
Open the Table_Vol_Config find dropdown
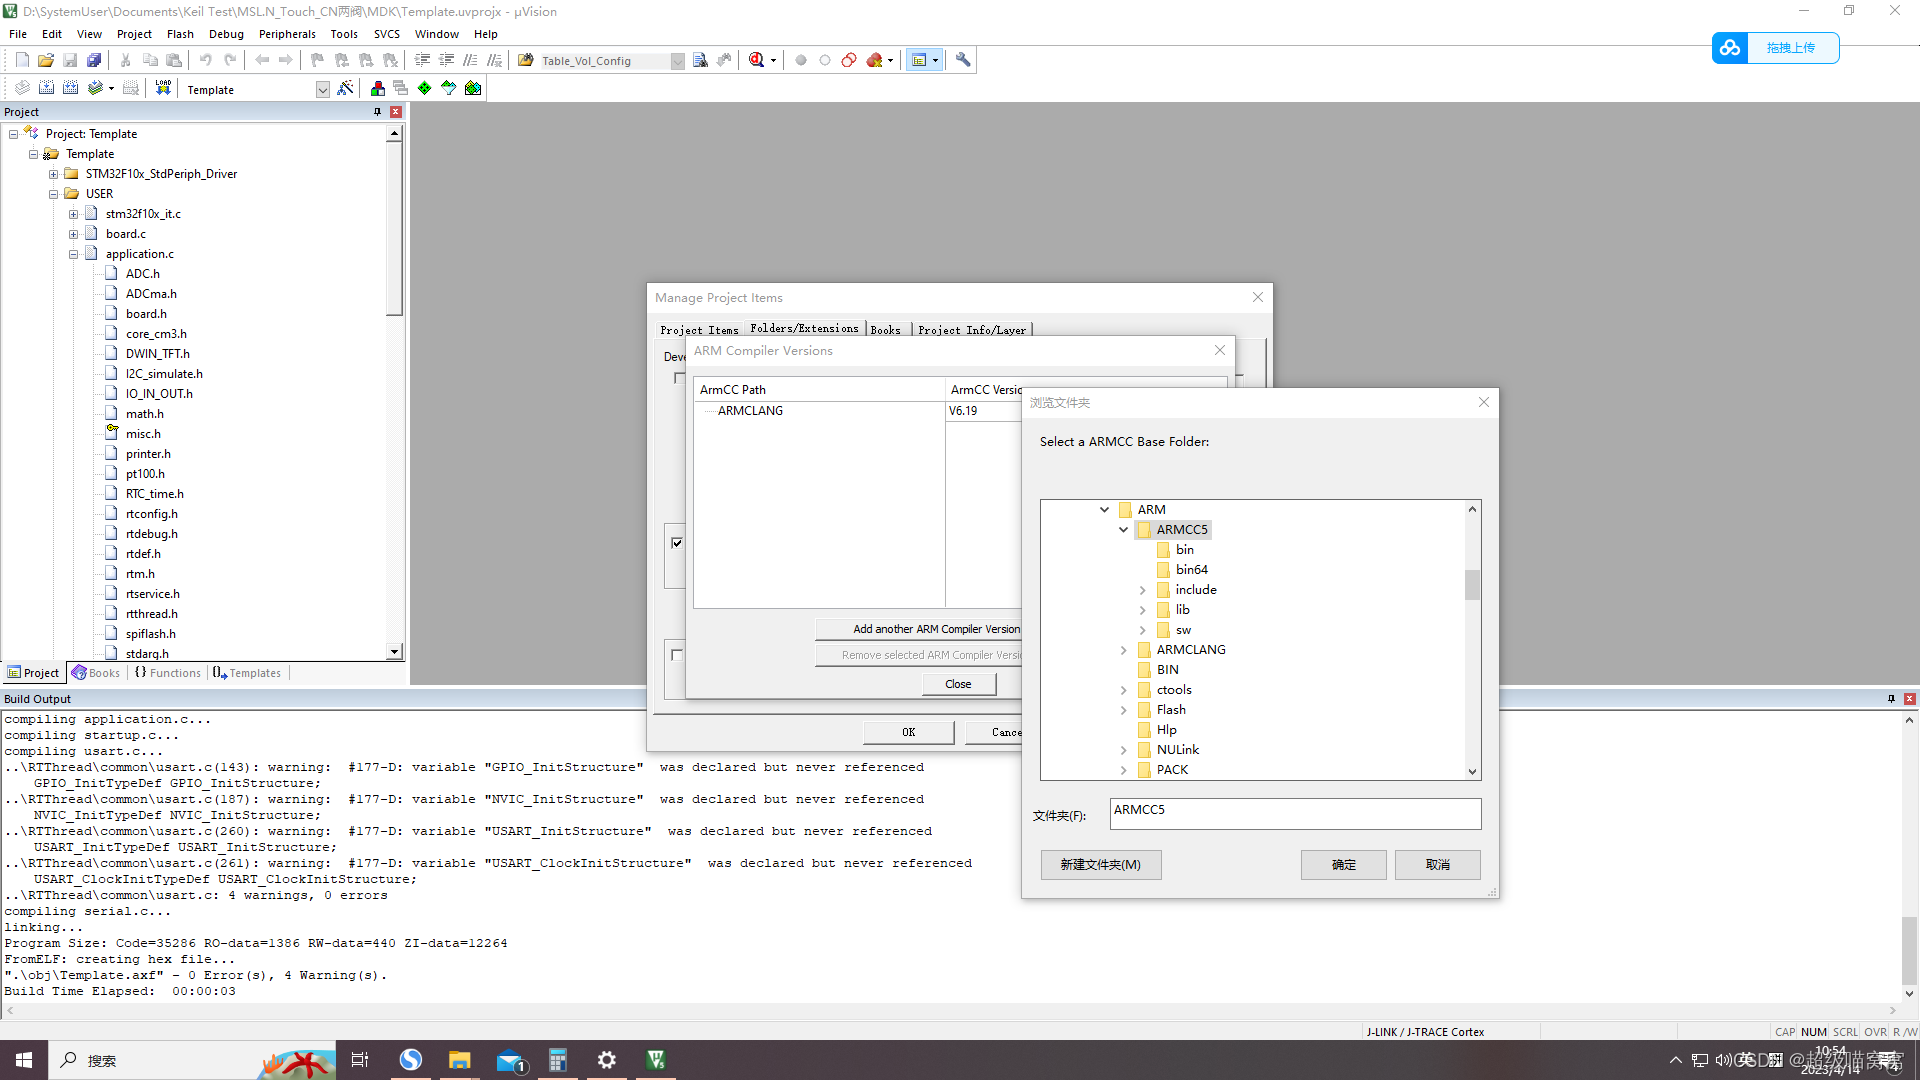pos(677,61)
